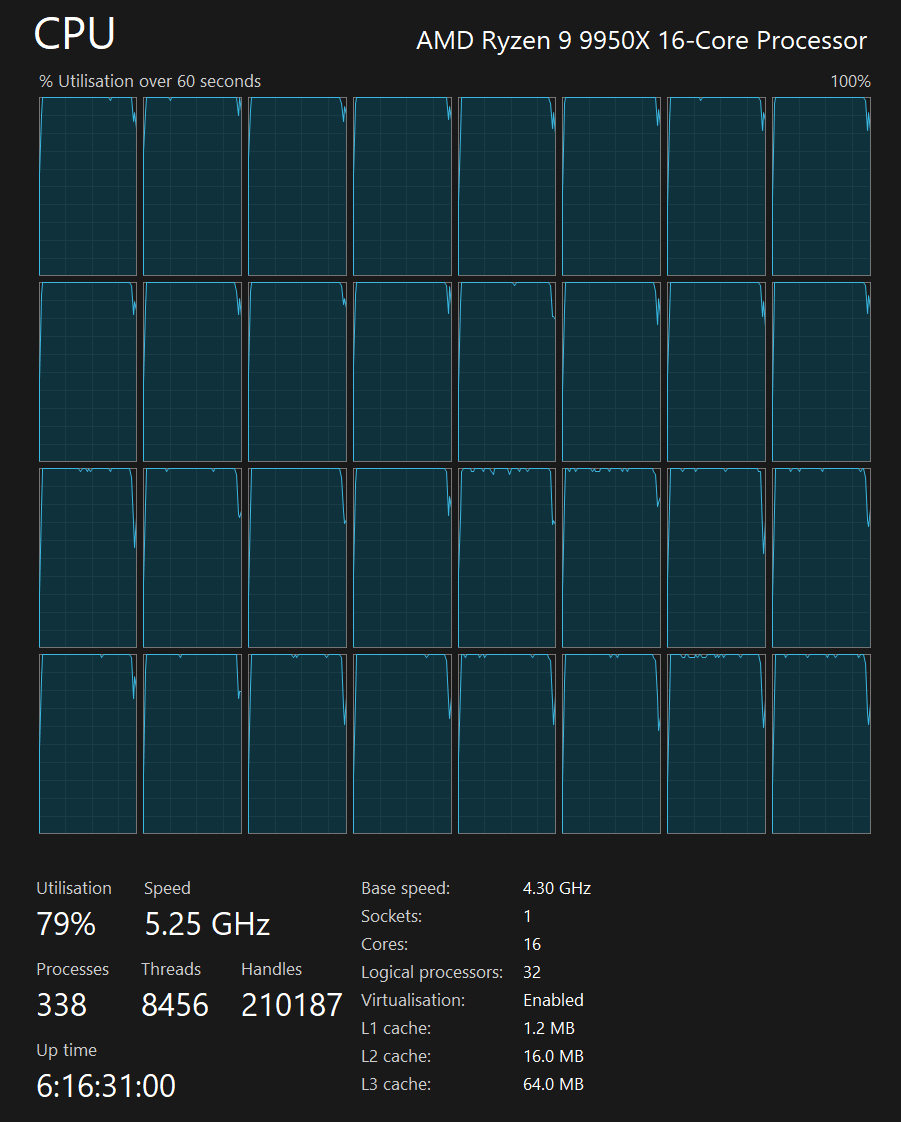Click the up time value 6:16:31:00
This screenshot has height=1122, width=901.
point(106,1086)
